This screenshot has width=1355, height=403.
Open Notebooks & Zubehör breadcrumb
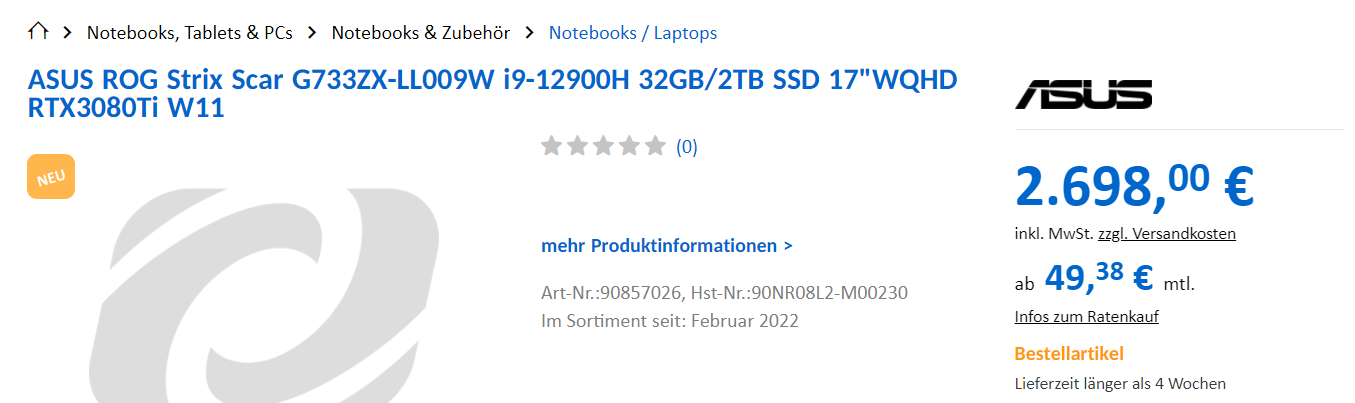pos(421,33)
